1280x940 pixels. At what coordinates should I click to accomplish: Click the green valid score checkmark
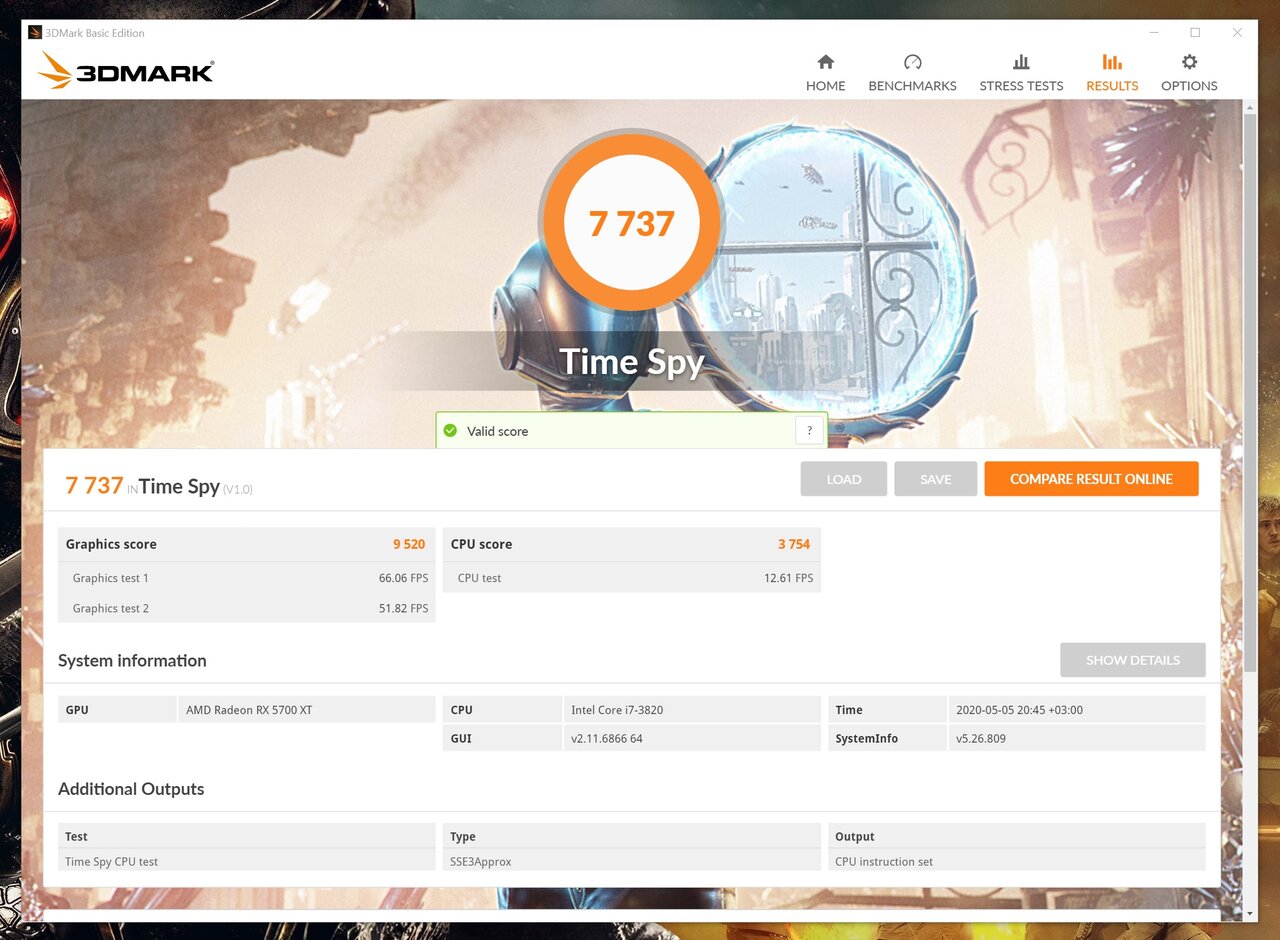450,431
